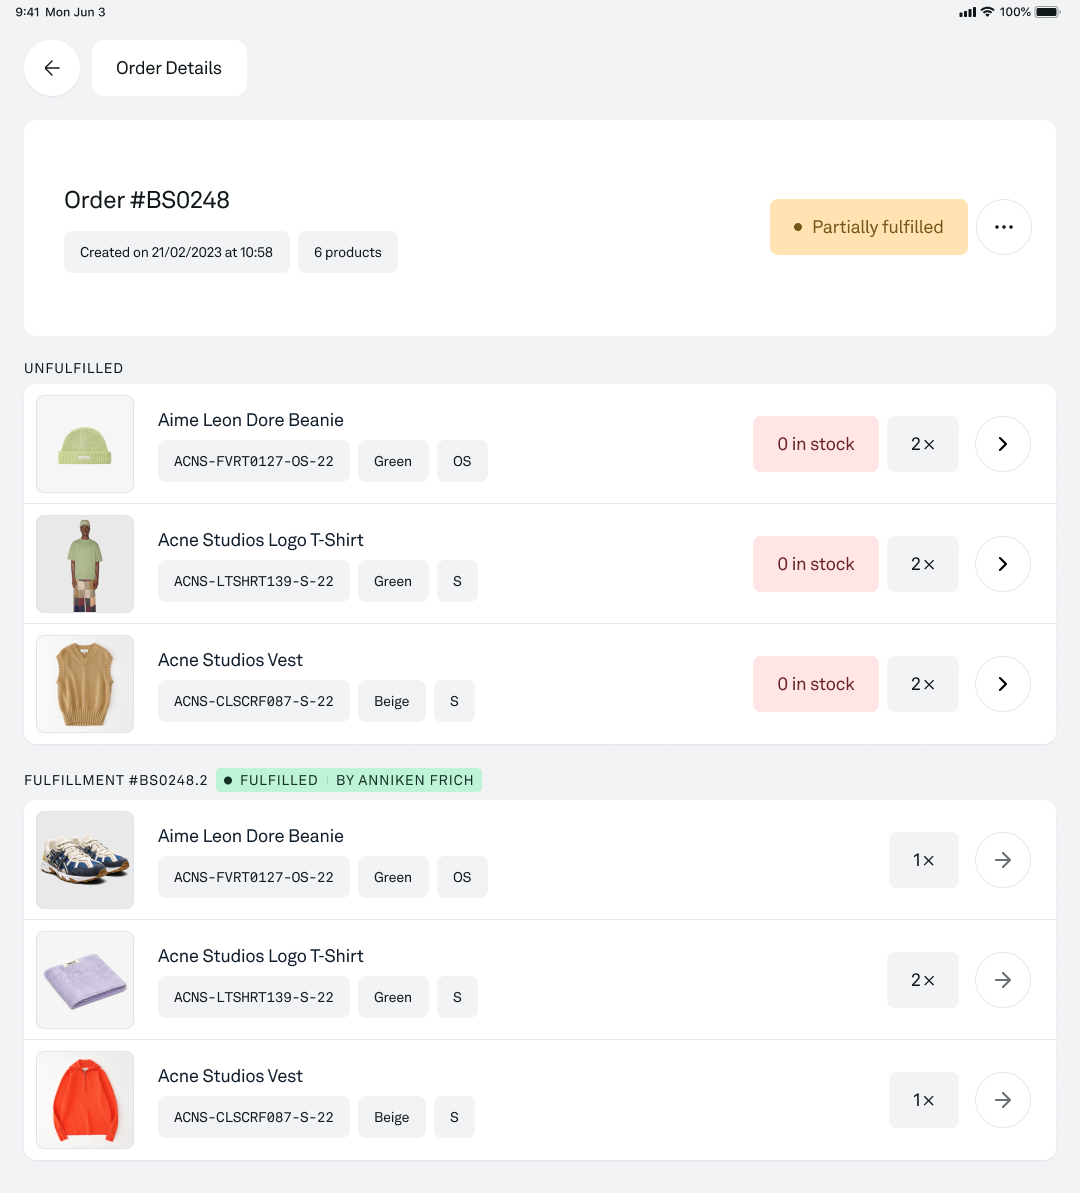Tap the red sweater product thumbnail
This screenshot has width=1080, height=1193.
[x=85, y=1100]
